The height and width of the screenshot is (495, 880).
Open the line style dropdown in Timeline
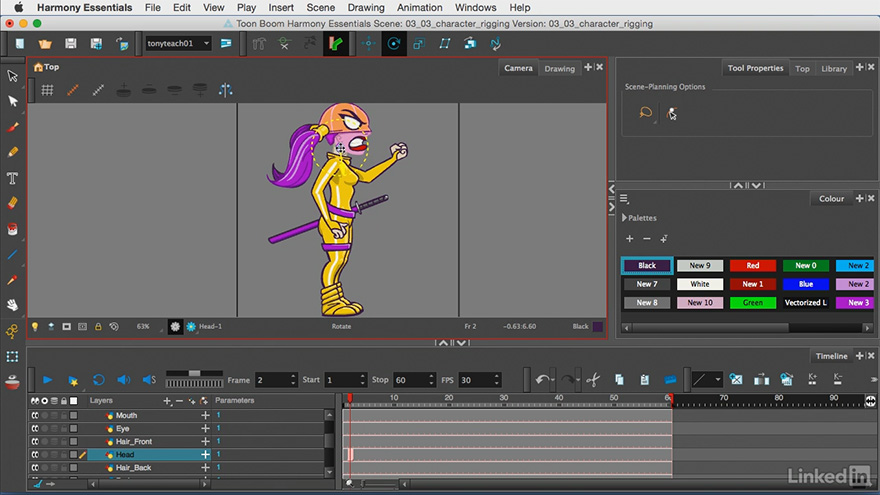click(x=706, y=380)
